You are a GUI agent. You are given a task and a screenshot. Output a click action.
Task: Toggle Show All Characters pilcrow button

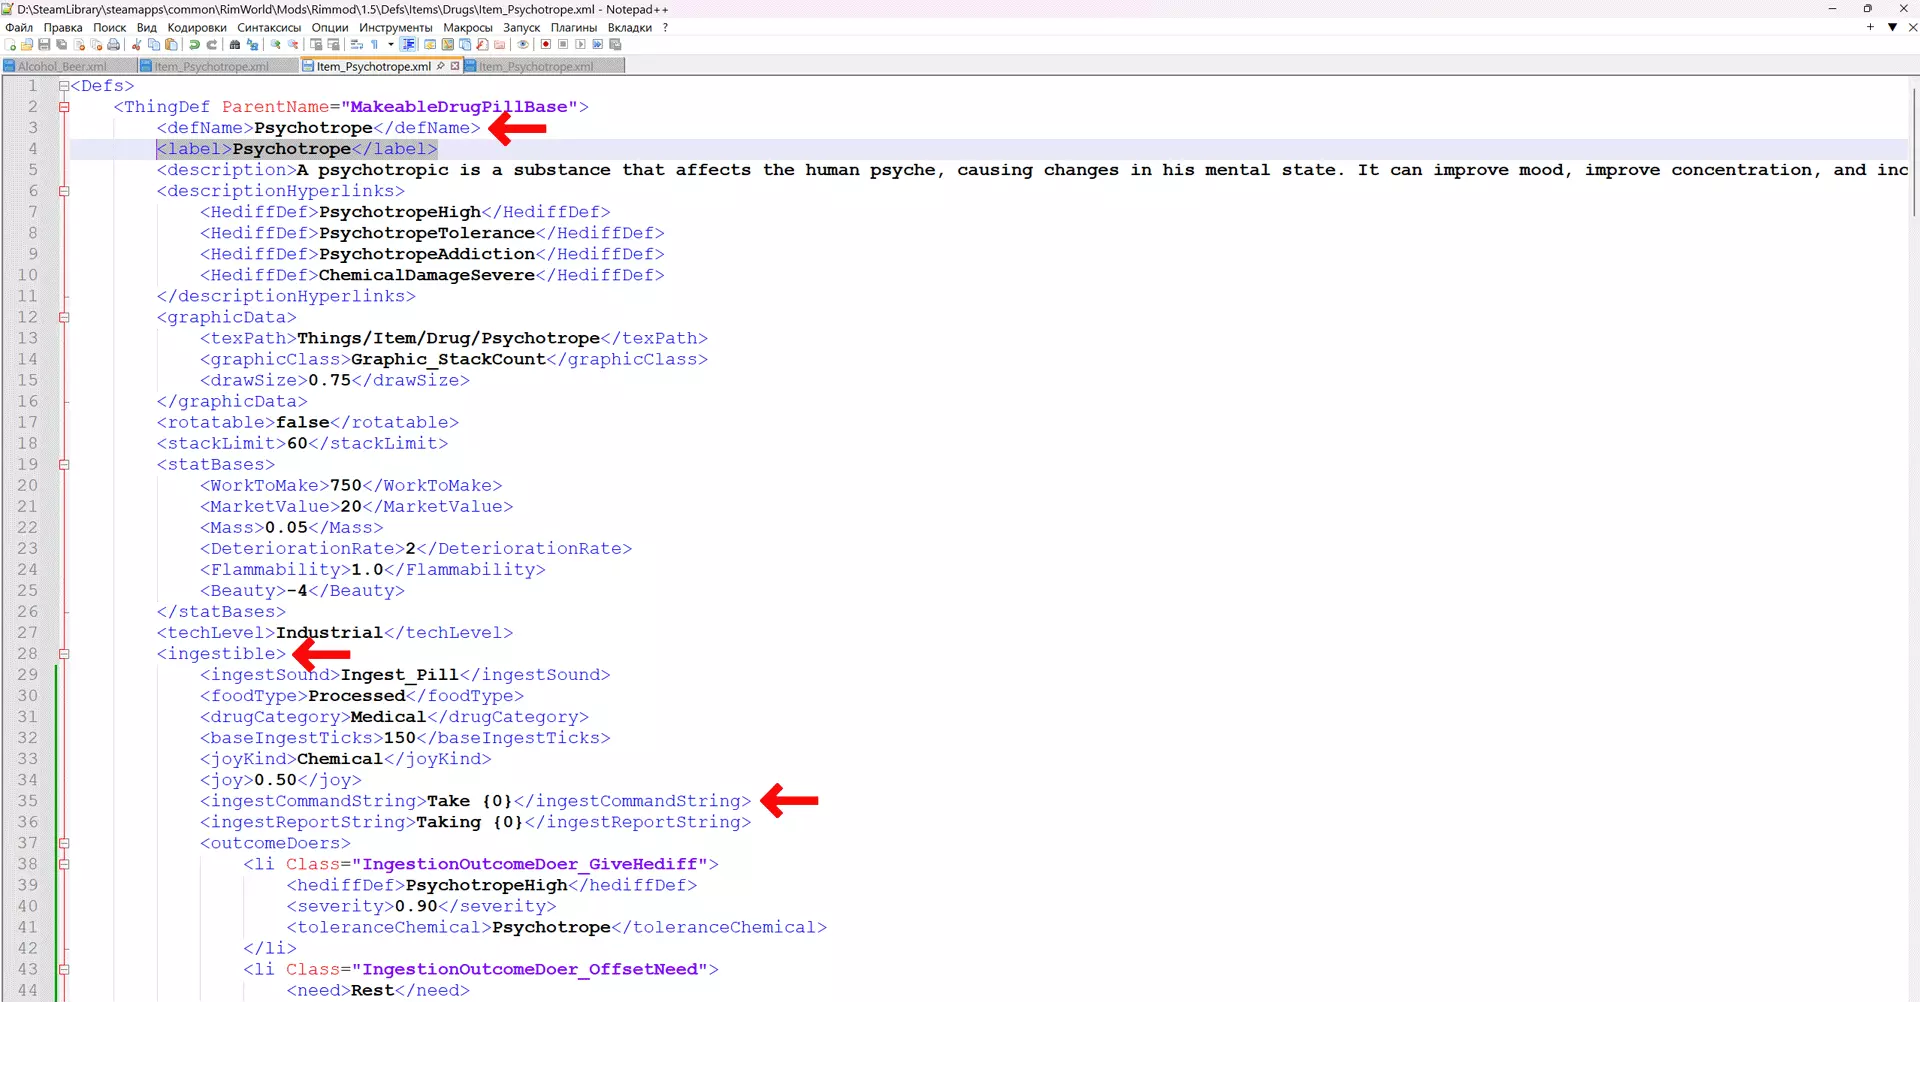coord(375,45)
